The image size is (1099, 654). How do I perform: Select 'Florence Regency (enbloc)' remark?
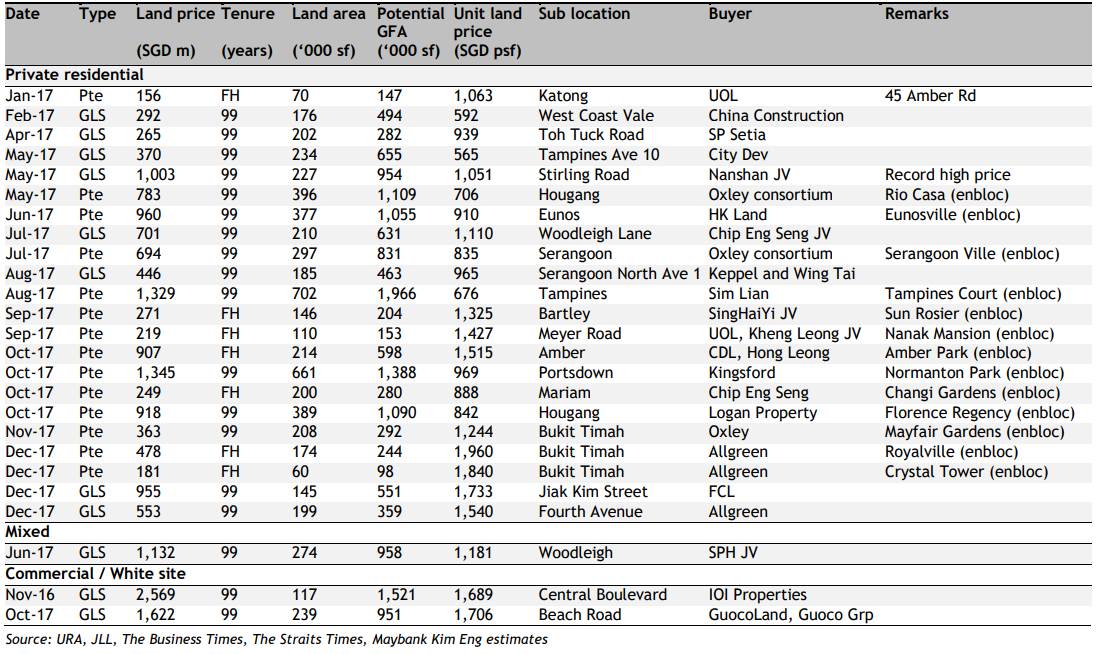tap(979, 413)
